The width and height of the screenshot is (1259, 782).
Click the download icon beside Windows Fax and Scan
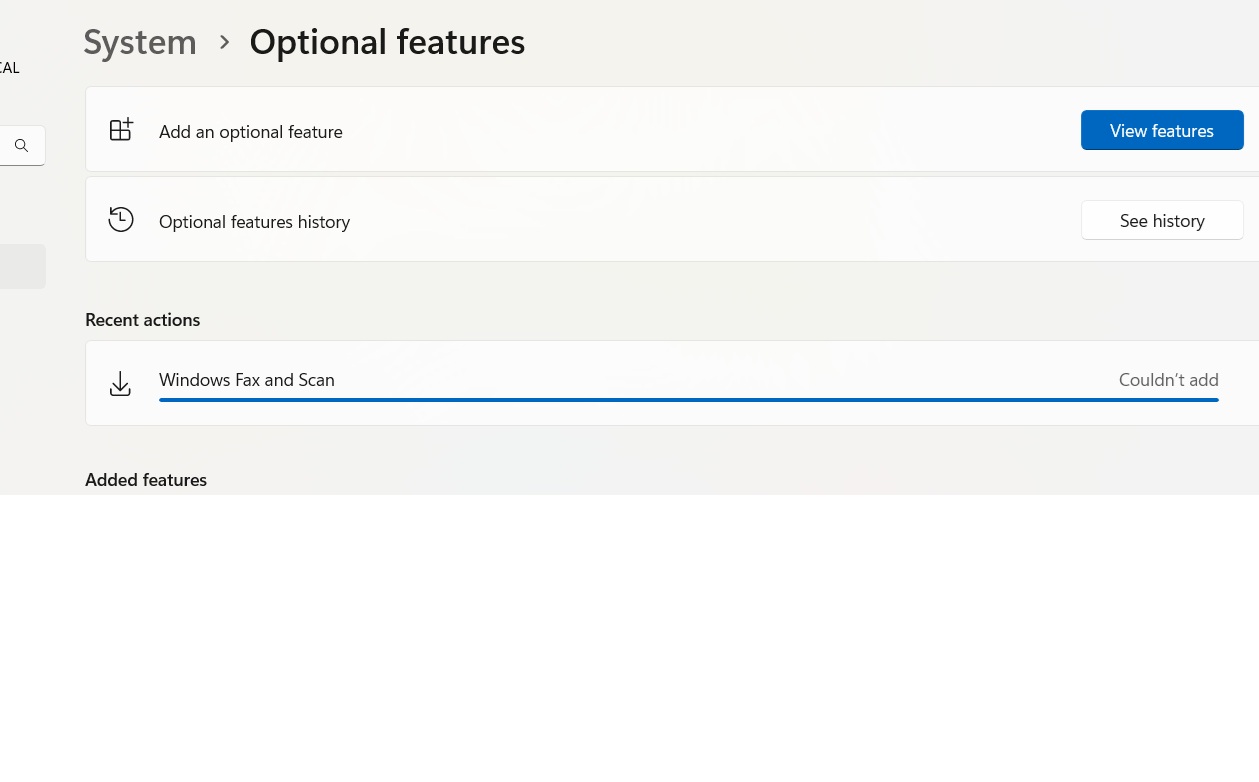pyautogui.click(x=120, y=383)
